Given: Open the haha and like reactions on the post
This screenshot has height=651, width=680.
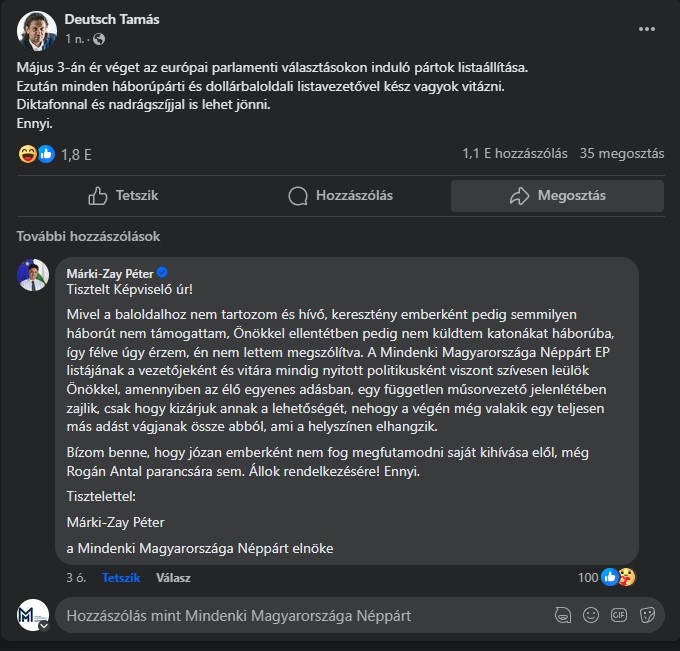Looking at the screenshot, I should coord(37,154).
